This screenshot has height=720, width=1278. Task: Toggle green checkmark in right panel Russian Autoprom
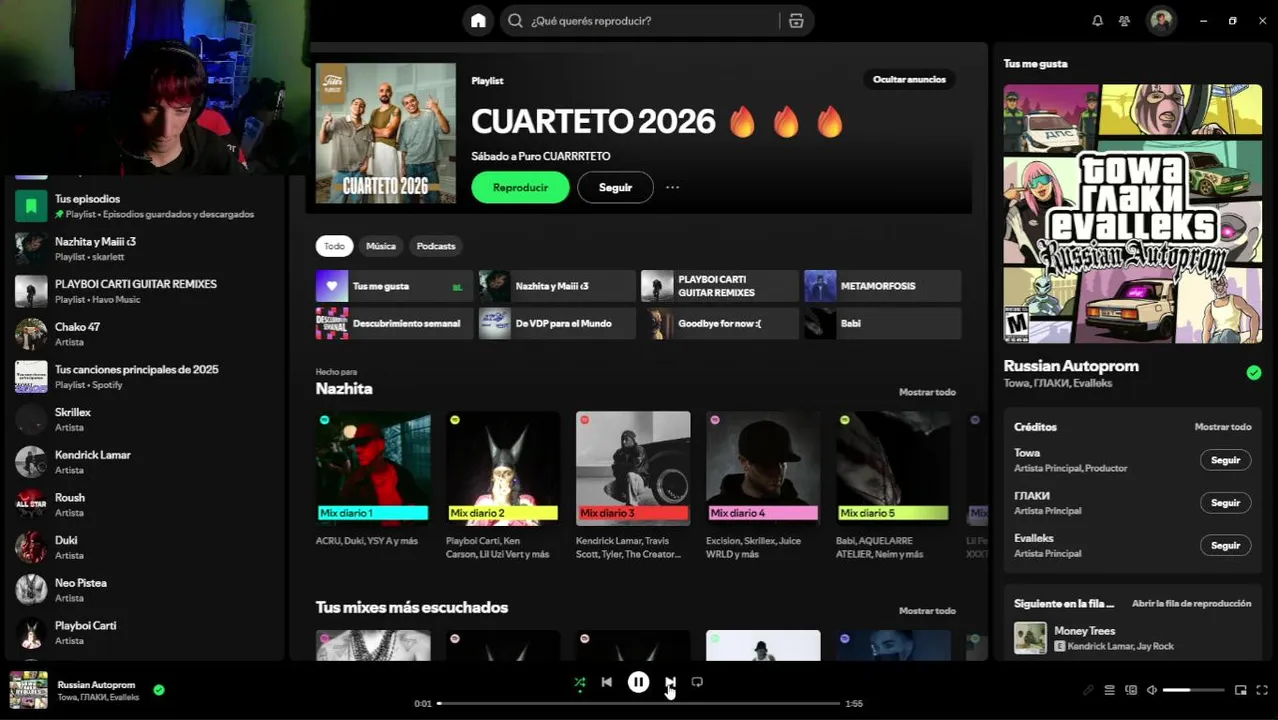tap(1254, 373)
